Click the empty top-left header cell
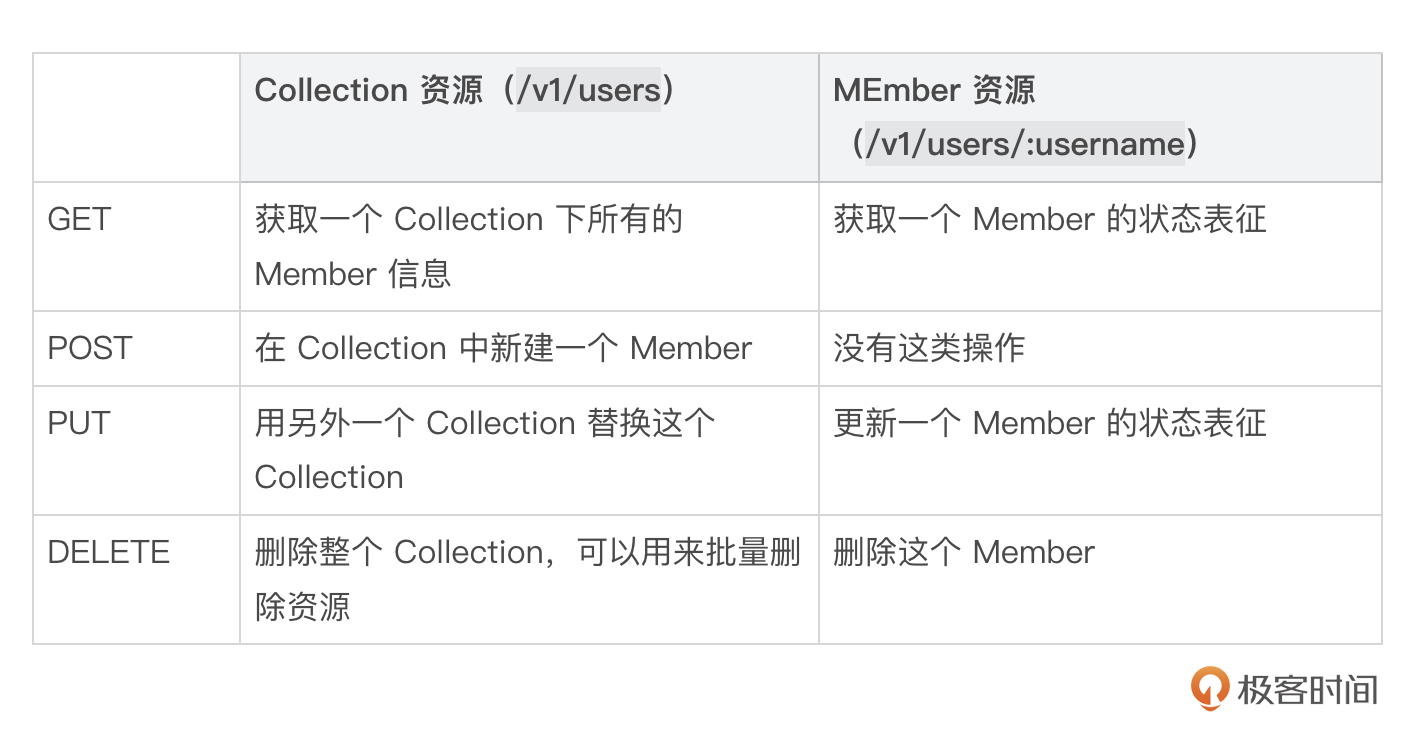Viewport: 1418px width, 733px height. tap(136, 118)
